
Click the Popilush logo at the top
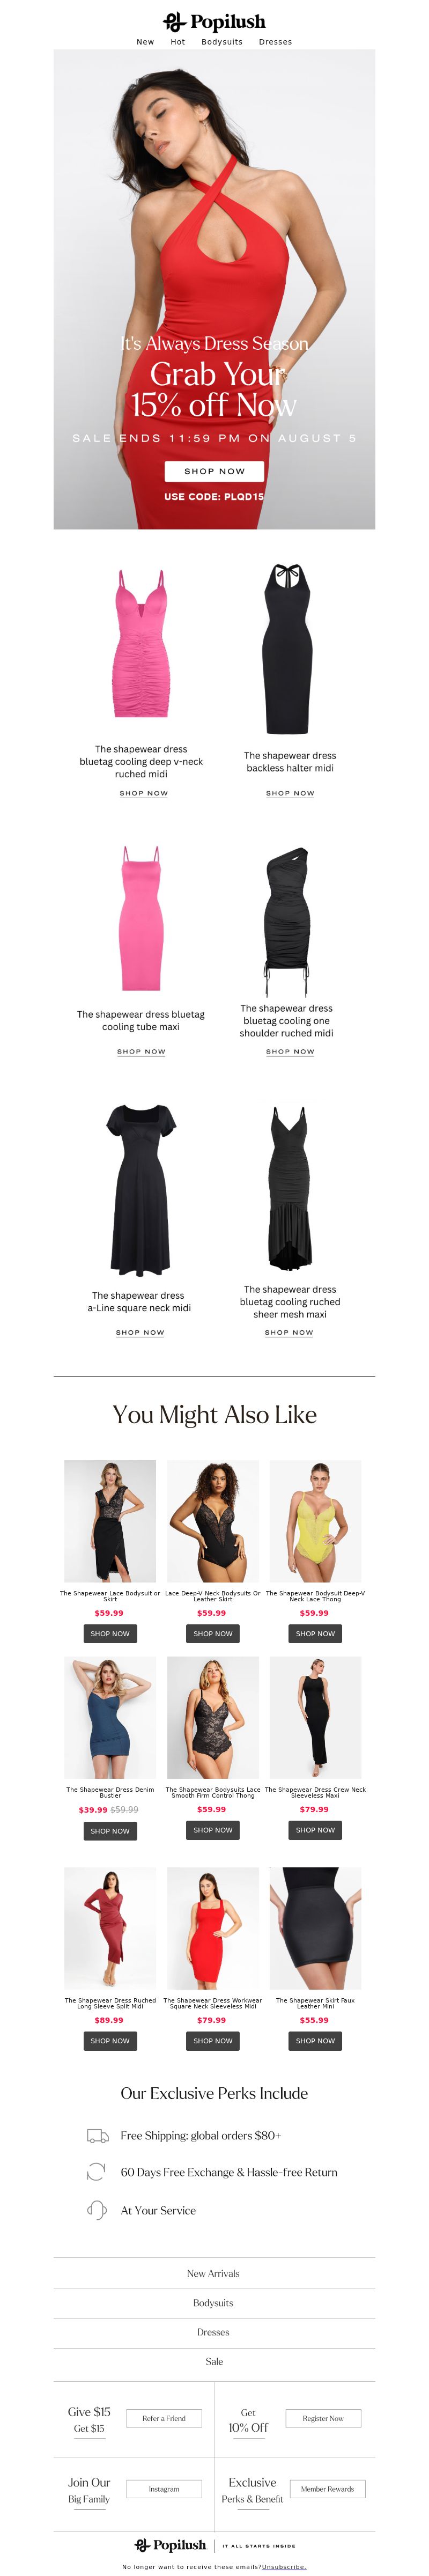click(214, 21)
